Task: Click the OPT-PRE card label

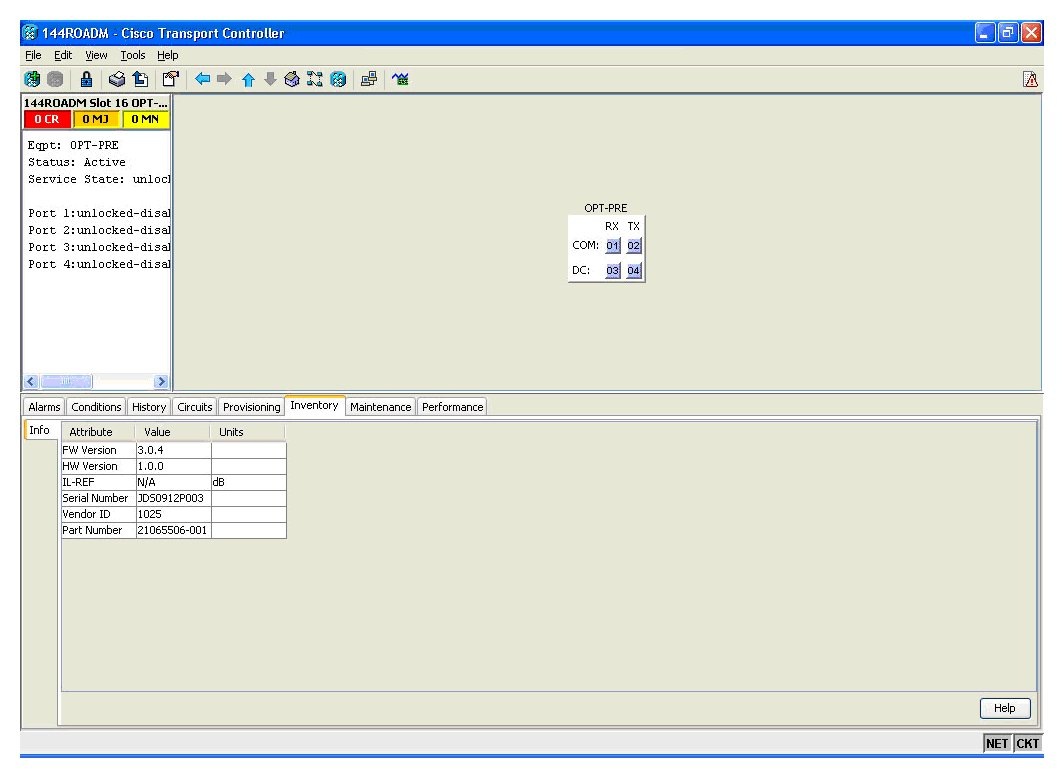Action: tap(605, 208)
